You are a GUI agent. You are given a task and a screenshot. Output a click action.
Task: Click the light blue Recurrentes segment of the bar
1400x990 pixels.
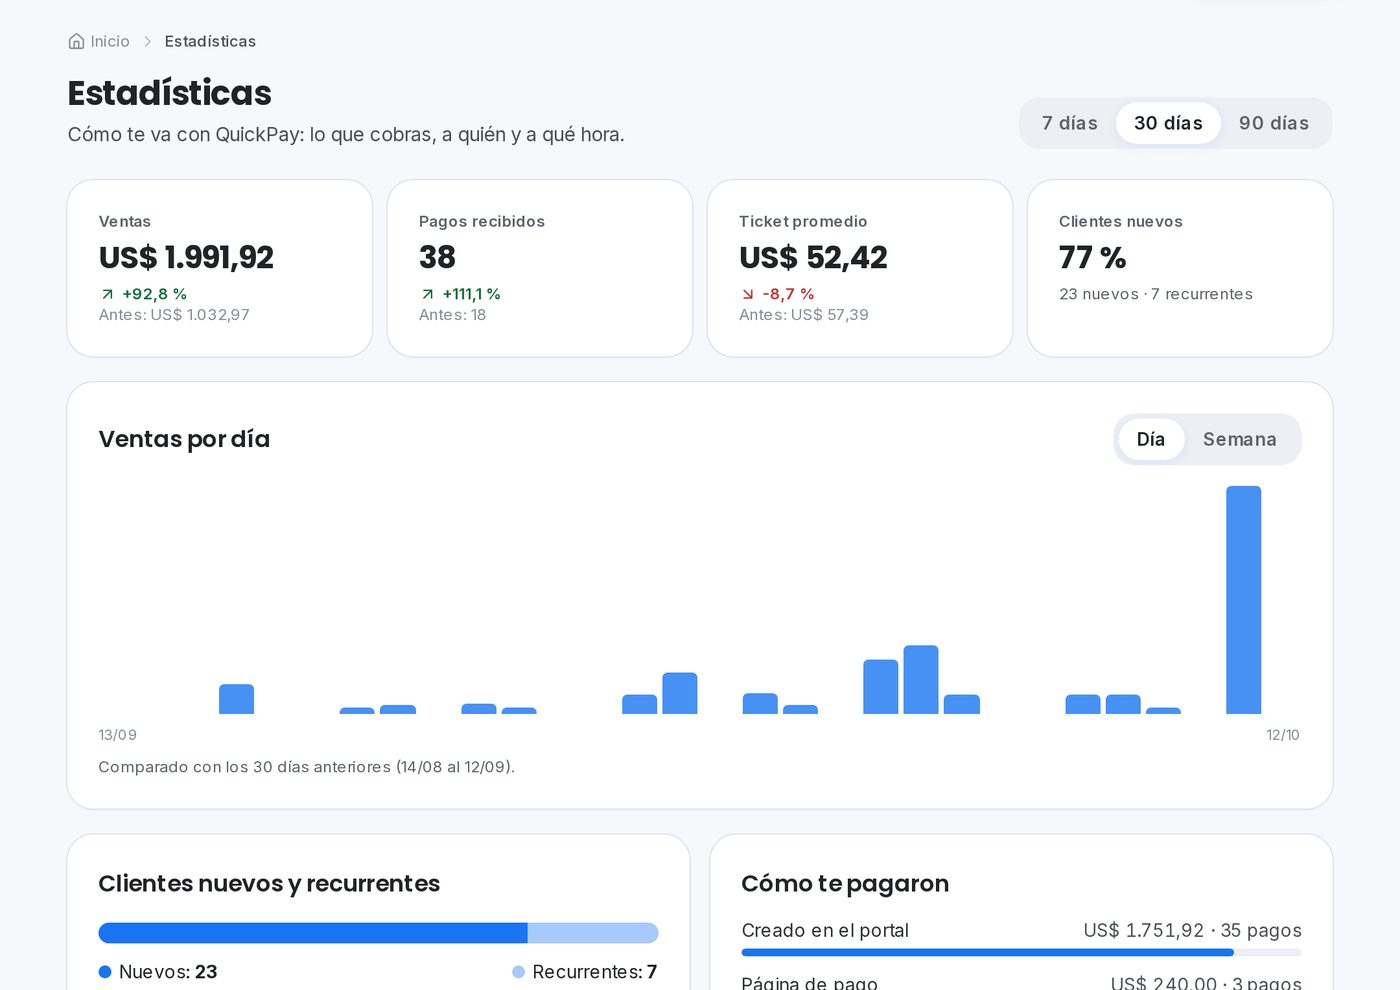point(593,933)
